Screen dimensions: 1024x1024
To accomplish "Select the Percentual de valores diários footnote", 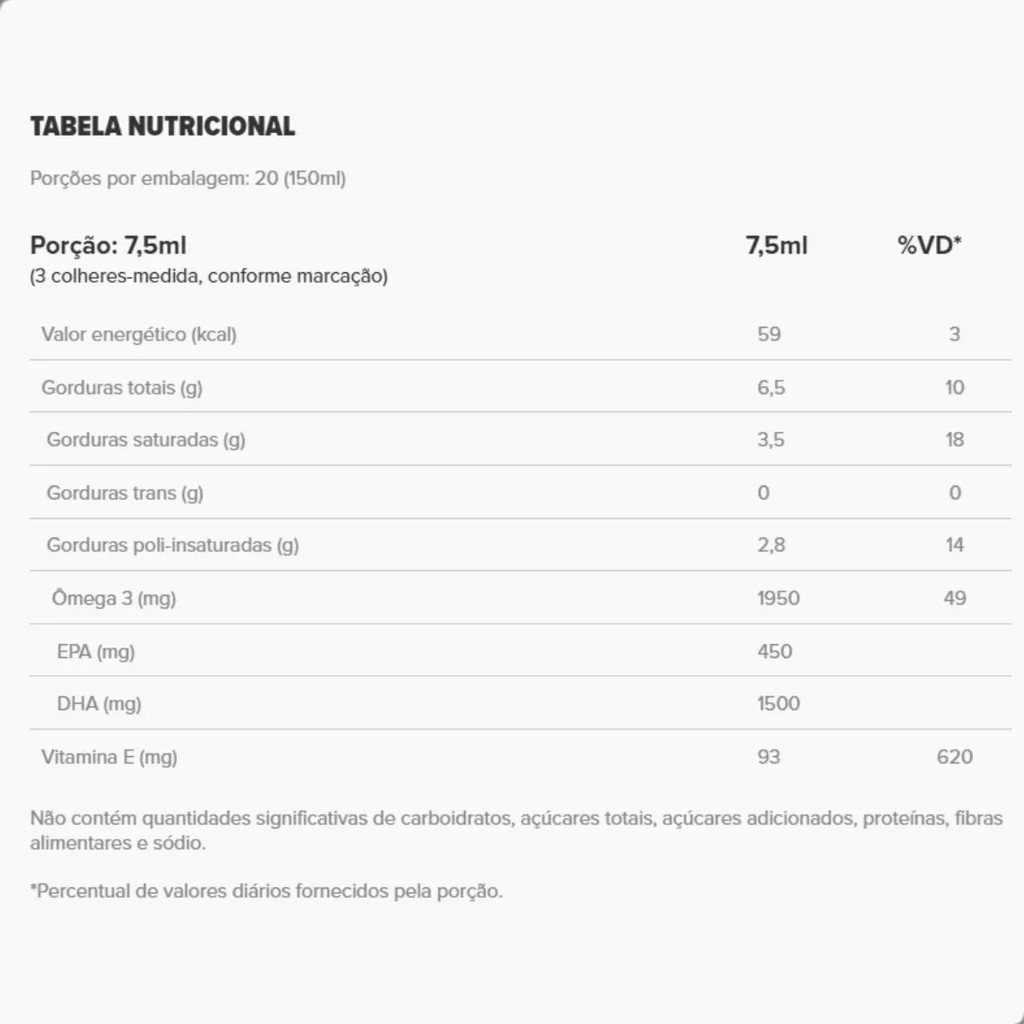I will [x=267, y=890].
